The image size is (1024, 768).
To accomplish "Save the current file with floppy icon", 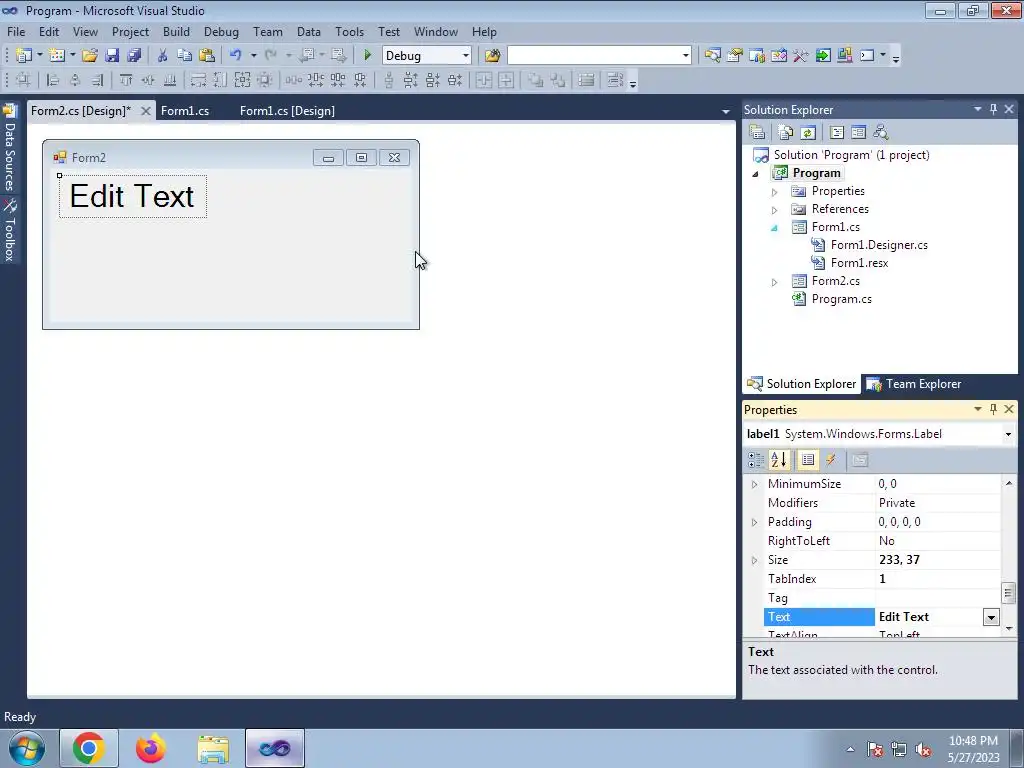I will [x=112, y=56].
